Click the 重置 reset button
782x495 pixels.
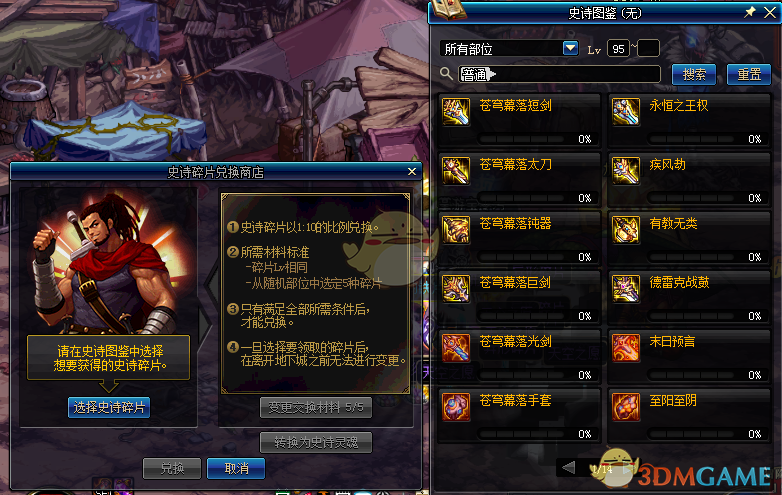tap(749, 75)
